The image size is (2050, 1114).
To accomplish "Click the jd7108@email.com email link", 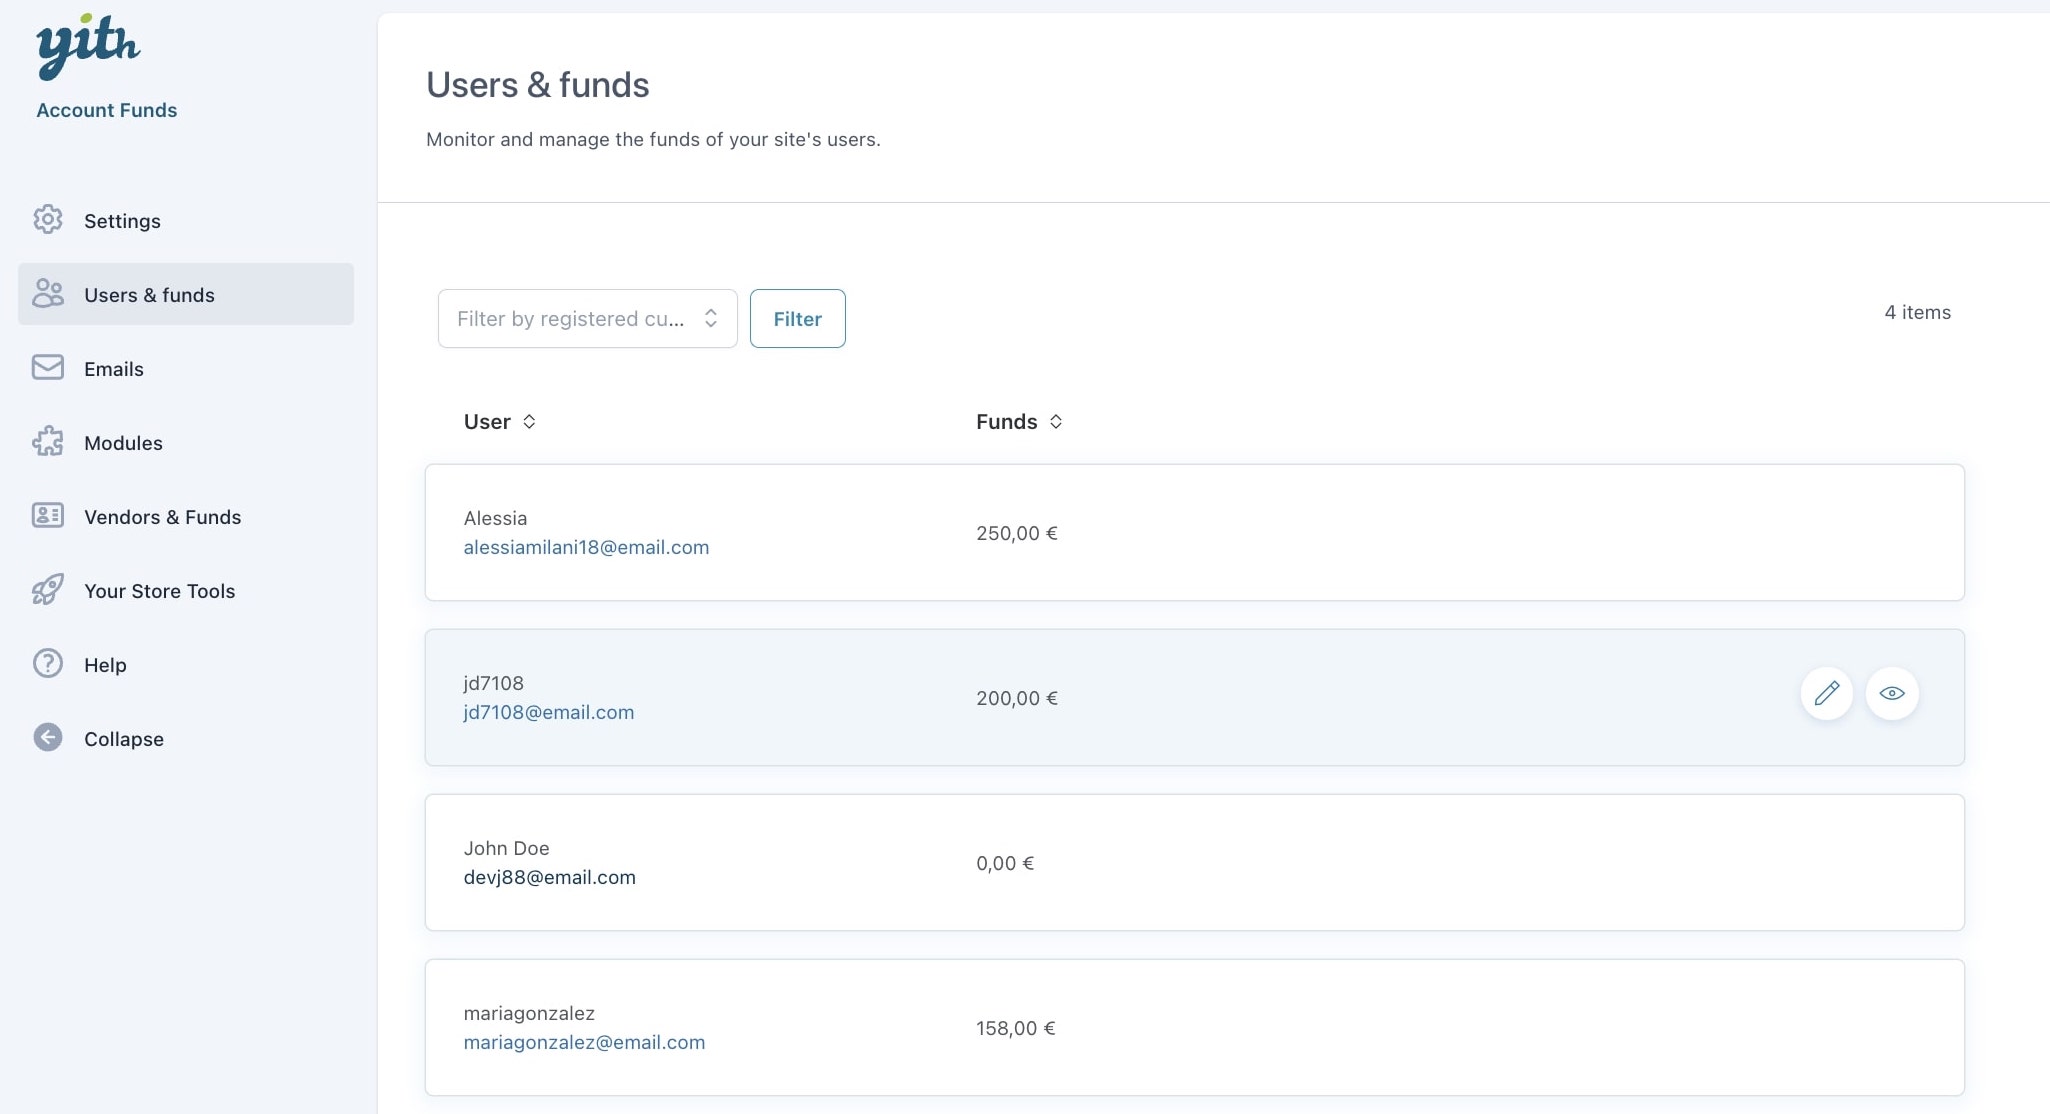I will point(548,713).
